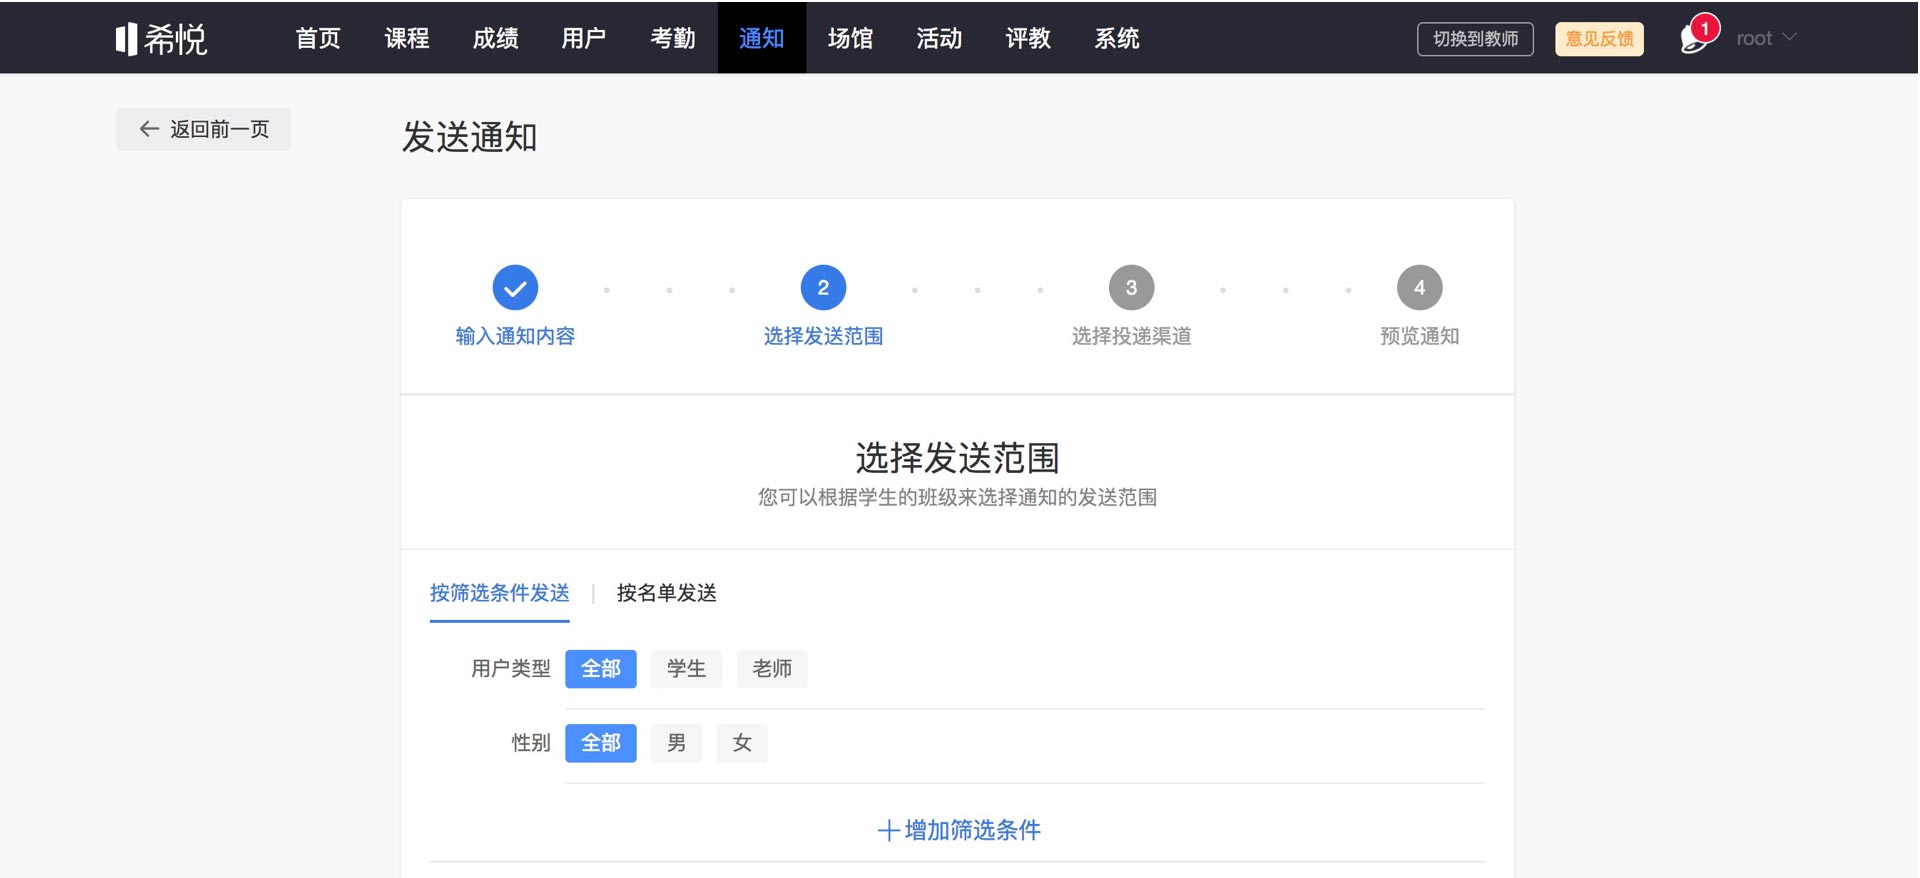Select step 2 circle 选择发送范围

(x=823, y=288)
